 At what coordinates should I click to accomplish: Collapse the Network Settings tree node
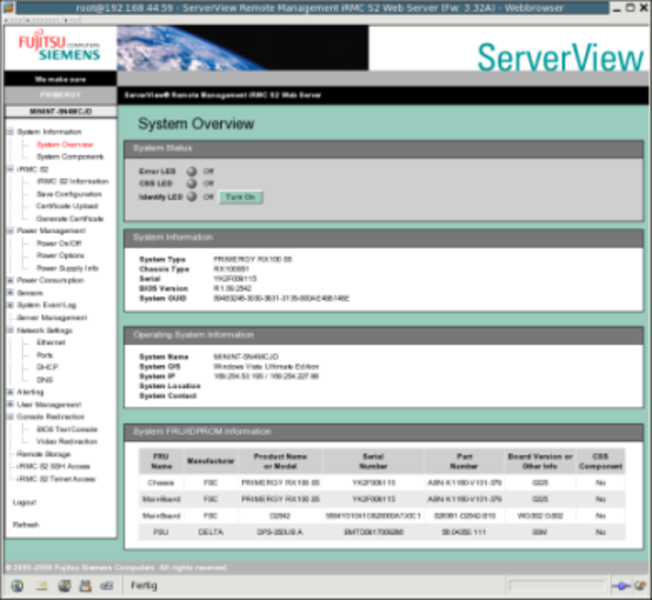[x=11, y=330]
